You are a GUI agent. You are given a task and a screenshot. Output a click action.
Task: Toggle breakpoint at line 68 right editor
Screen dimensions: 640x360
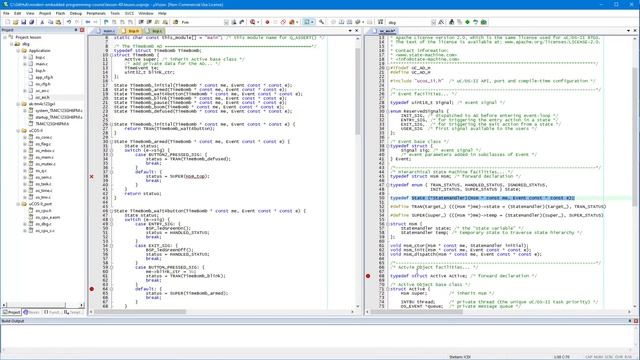pyautogui.click(x=368, y=276)
